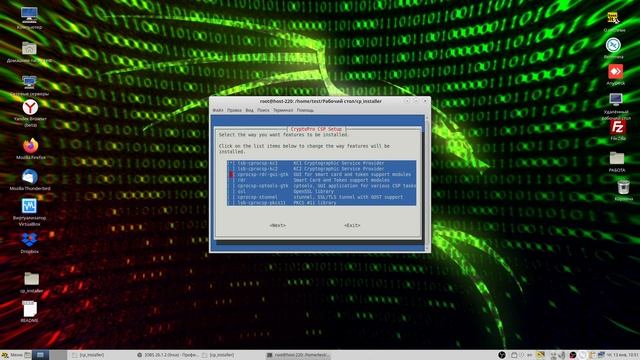Viewport: 640px width, 360px height.
Task: Toggle the cprocsp-stunnel checkbox
Action: coord(231,197)
